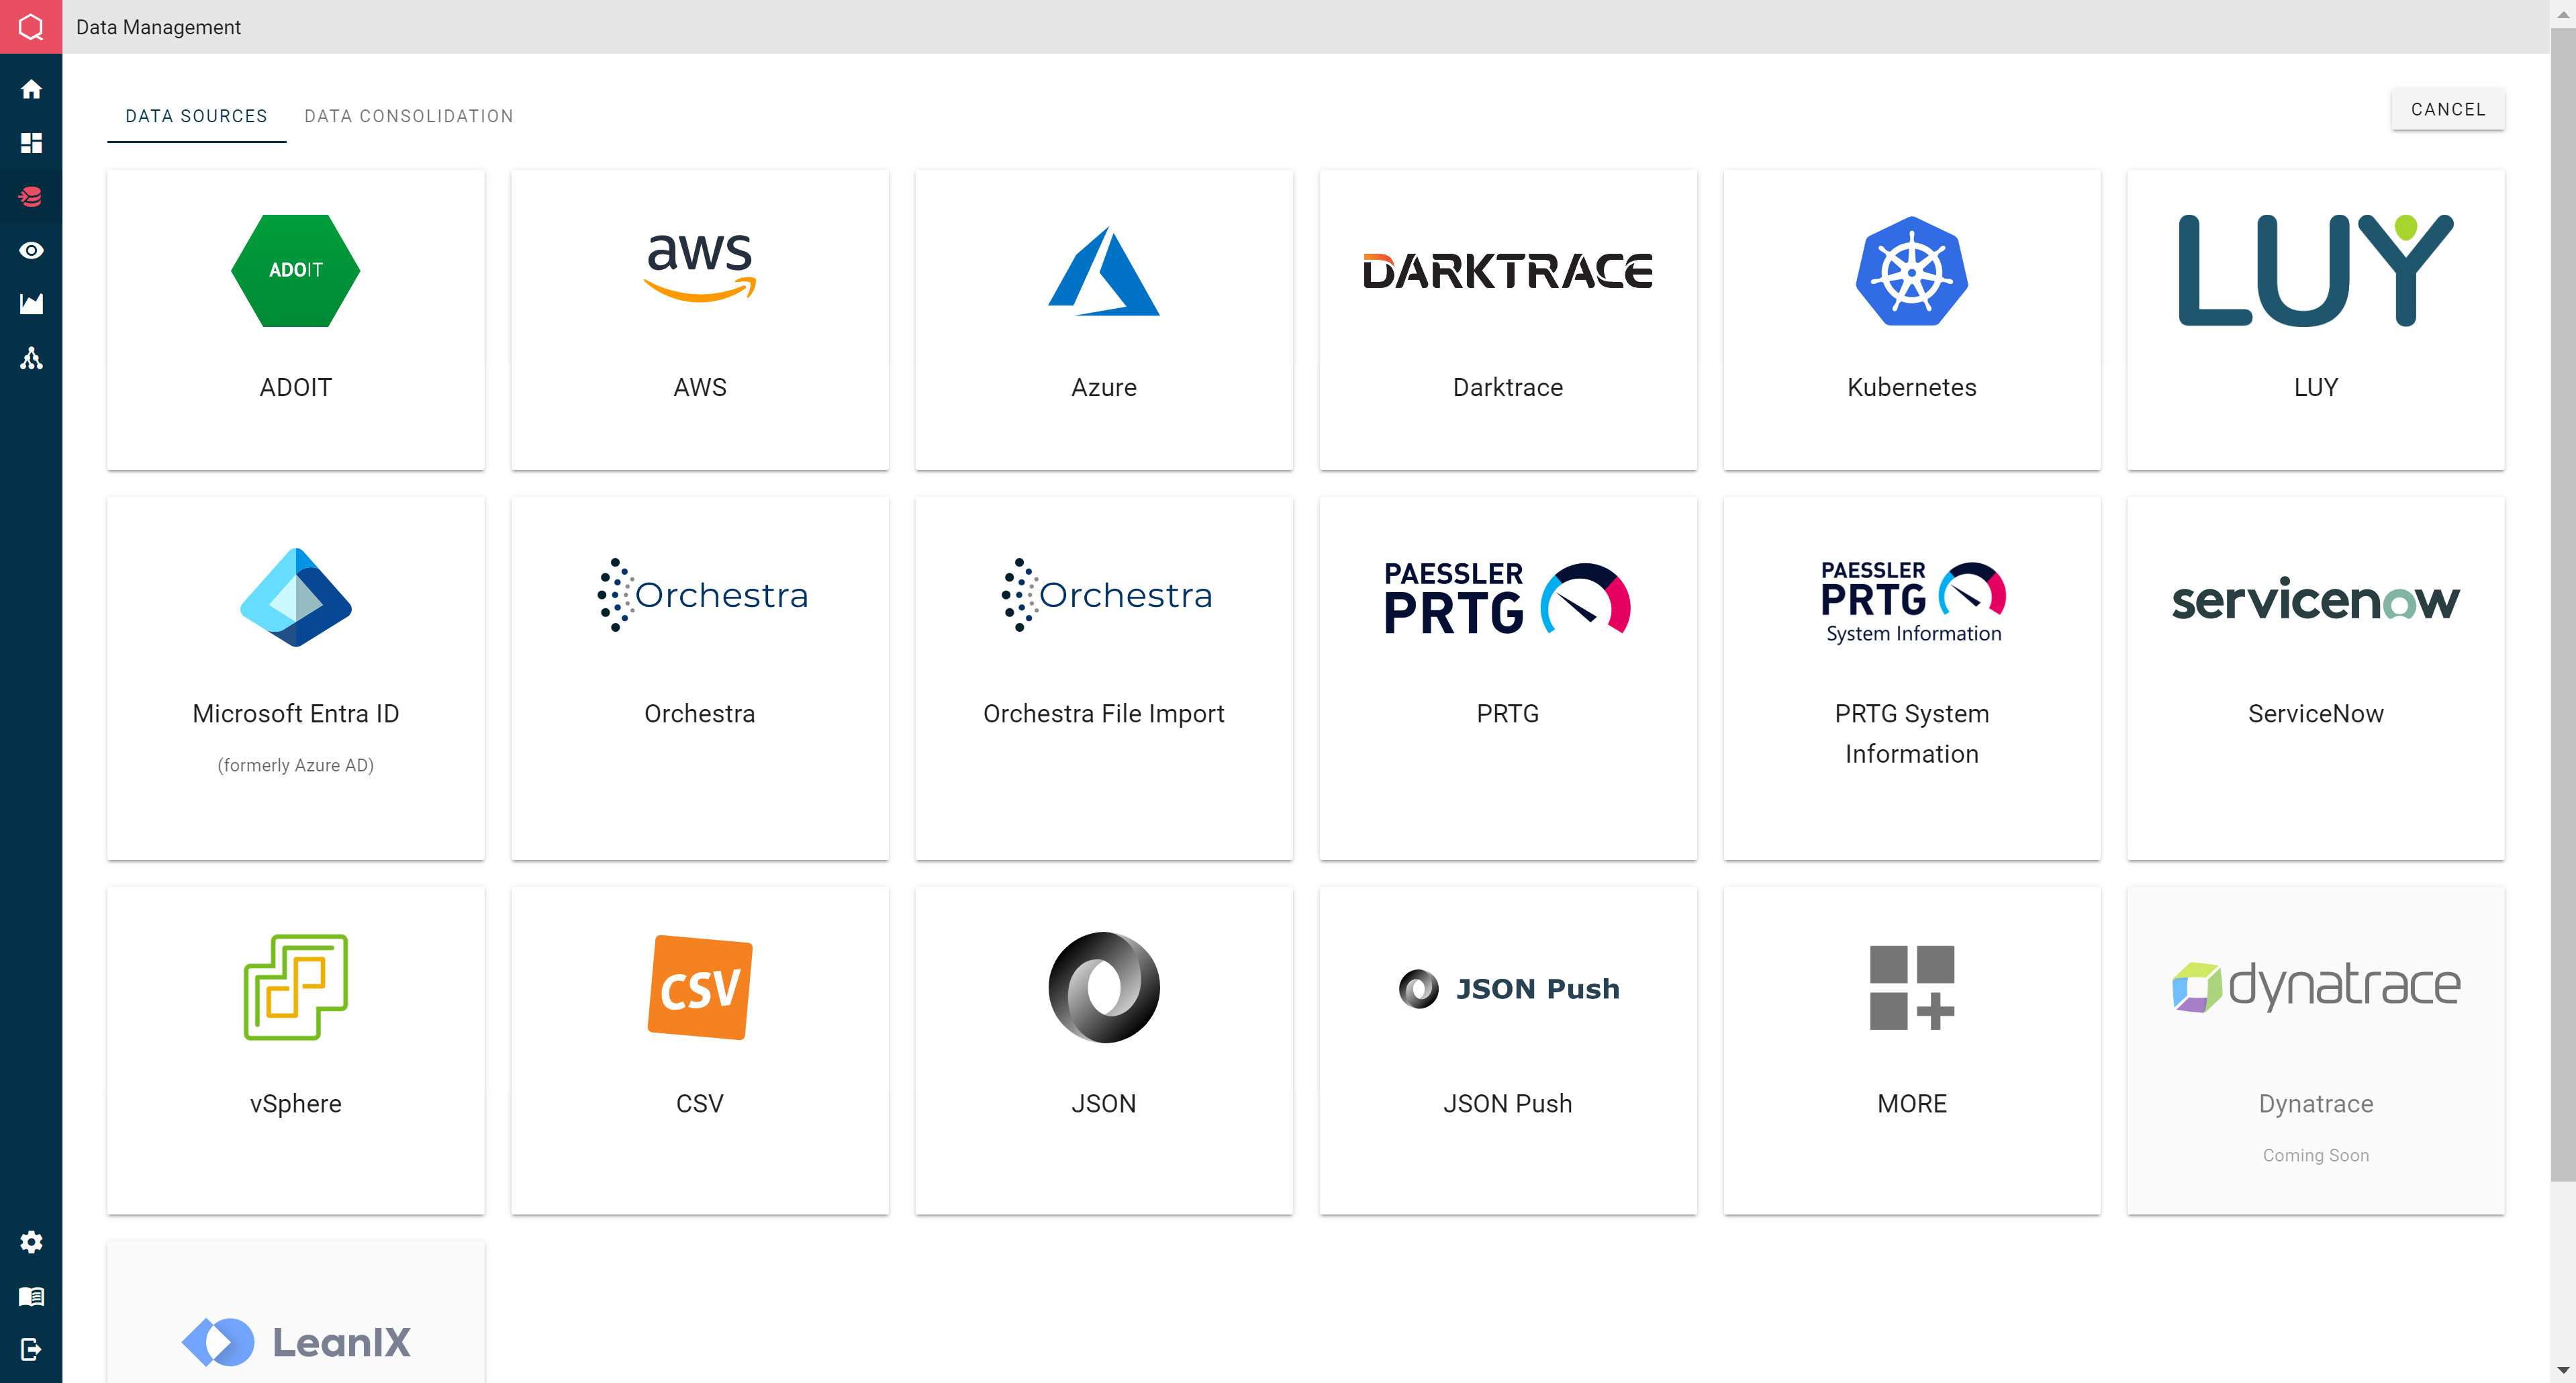
Task: Choose the LUY logo
Action: tap(2316, 270)
